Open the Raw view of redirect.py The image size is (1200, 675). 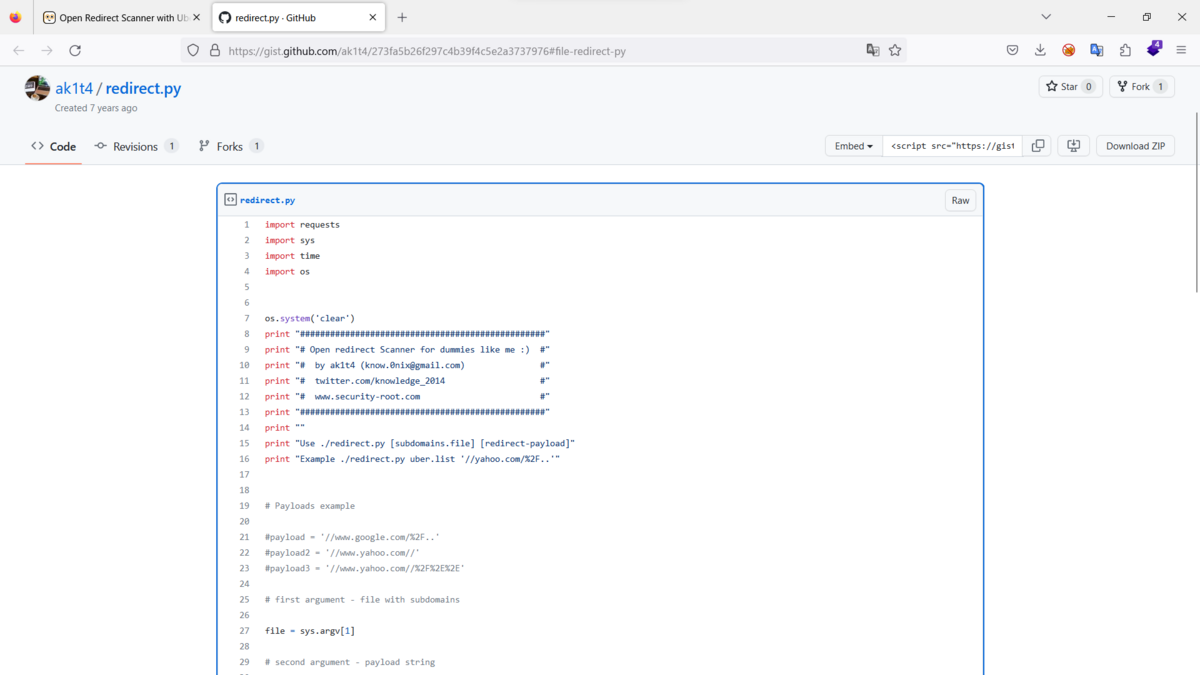coord(960,200)
